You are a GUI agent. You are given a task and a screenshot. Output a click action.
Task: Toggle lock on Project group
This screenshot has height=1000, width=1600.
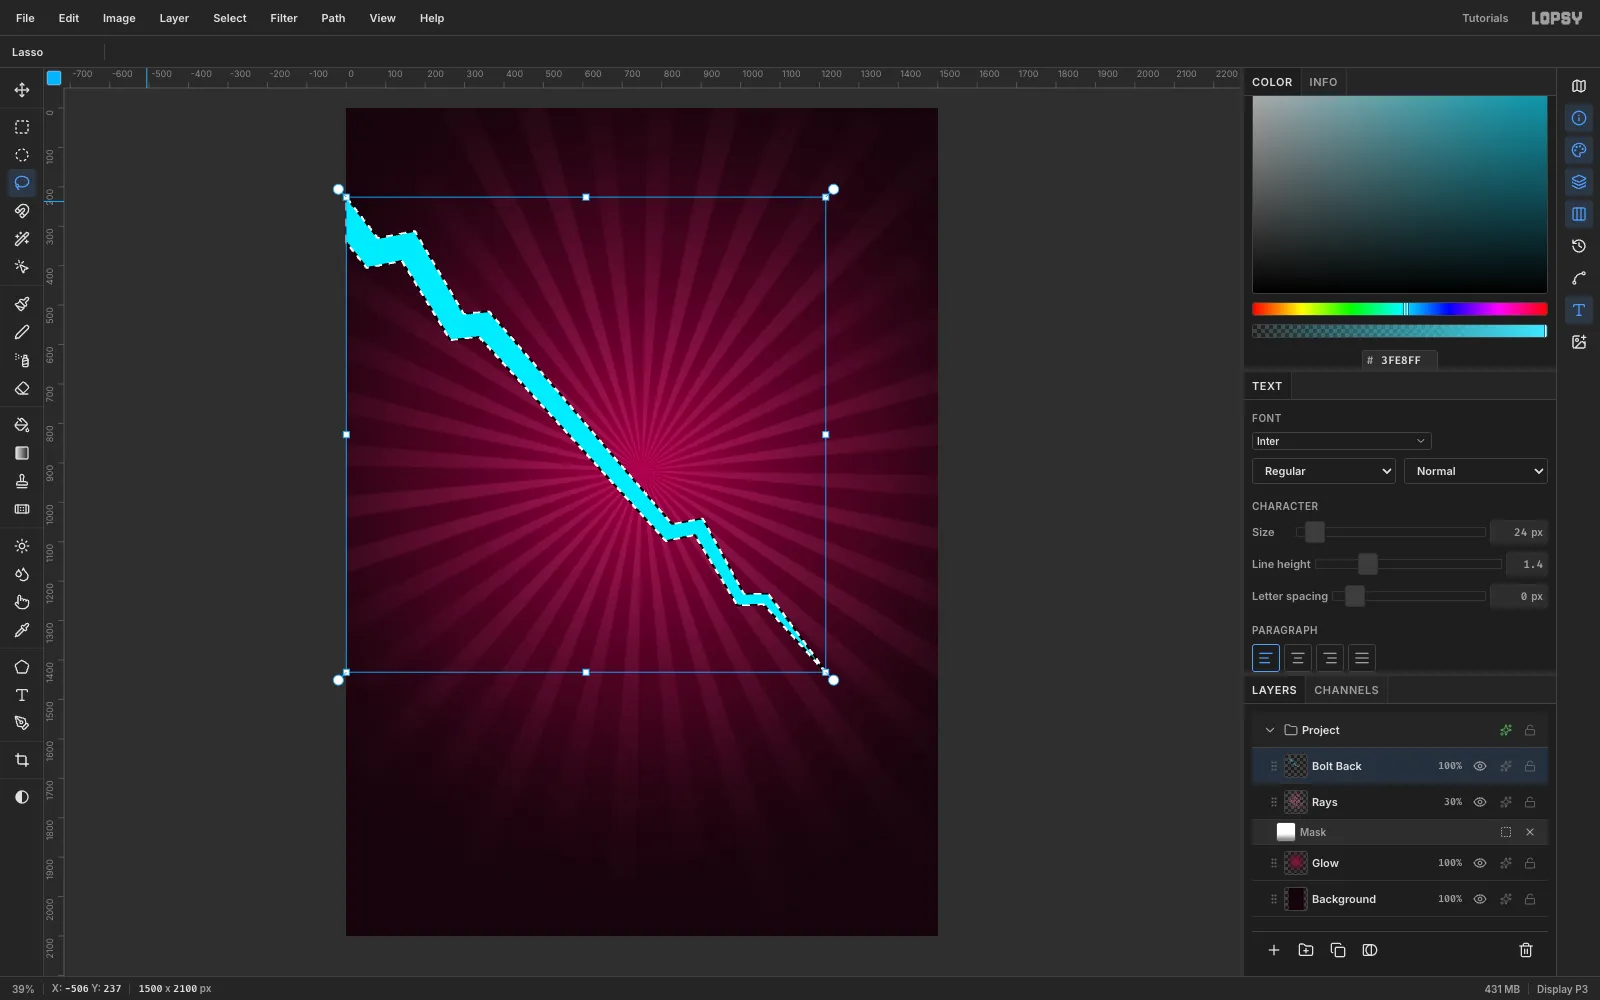click(1530, 730)
